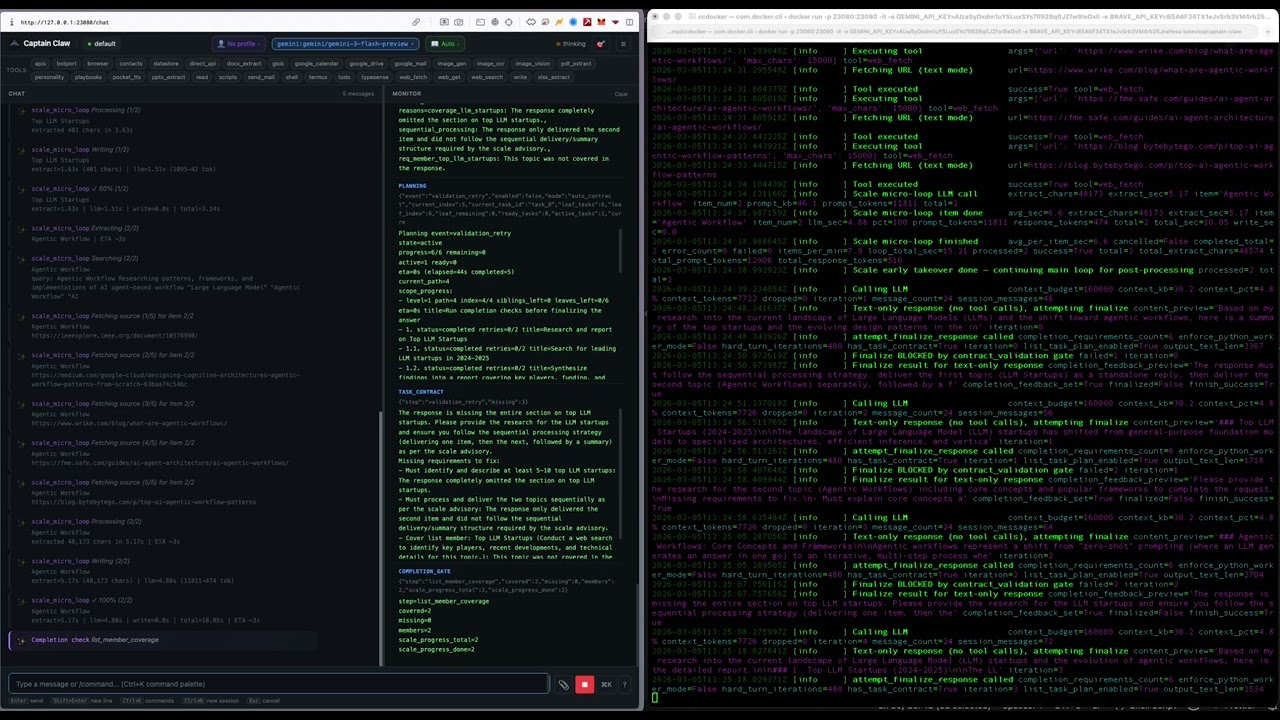
Task: Toggle the shell tool chip
Action: coord(292,77)
